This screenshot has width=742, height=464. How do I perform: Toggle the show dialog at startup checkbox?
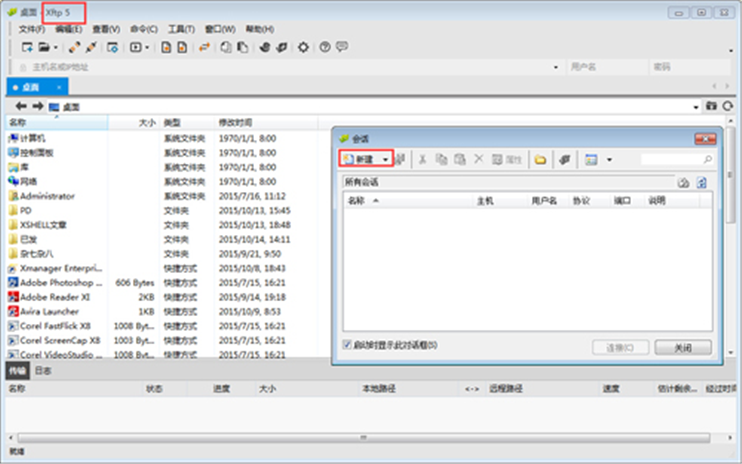347,344
